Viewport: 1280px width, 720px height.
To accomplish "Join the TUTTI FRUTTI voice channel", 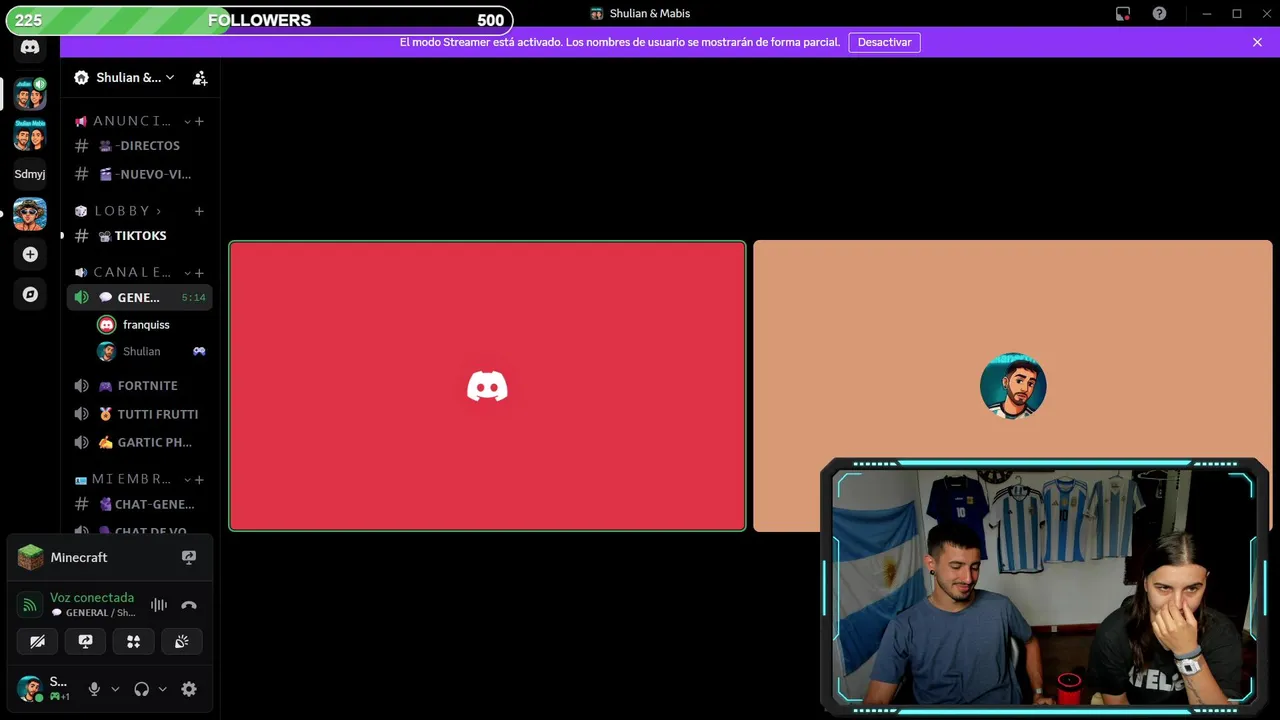I will point(139,414).
